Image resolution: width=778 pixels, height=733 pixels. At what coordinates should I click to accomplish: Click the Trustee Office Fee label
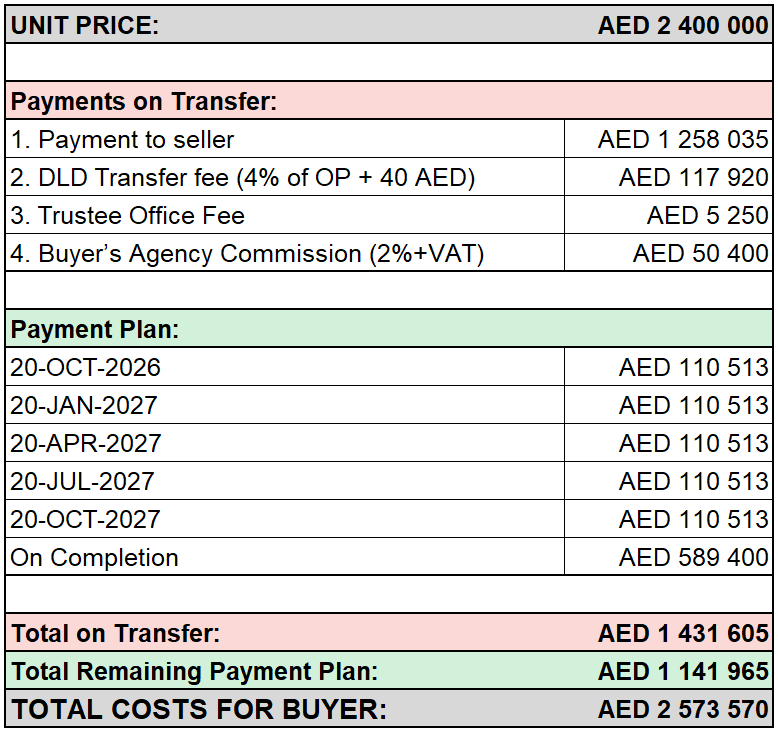click(128, 215)
